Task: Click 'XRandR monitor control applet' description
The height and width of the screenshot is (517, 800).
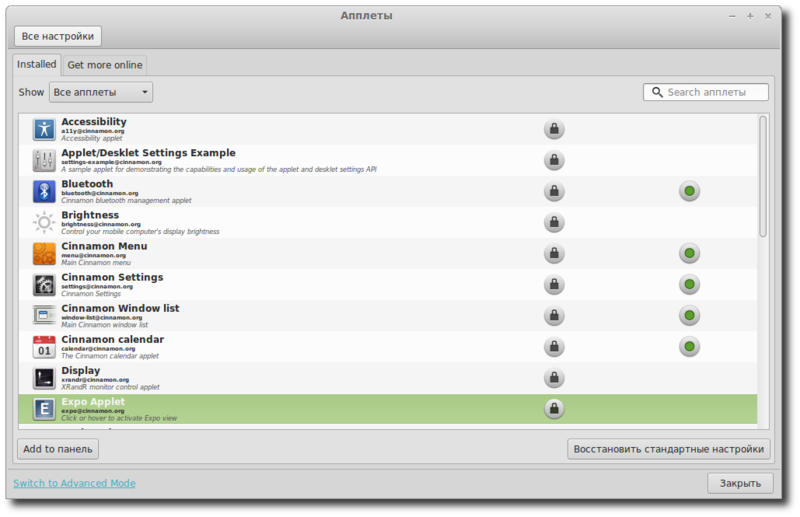Action: click(110, 387)
